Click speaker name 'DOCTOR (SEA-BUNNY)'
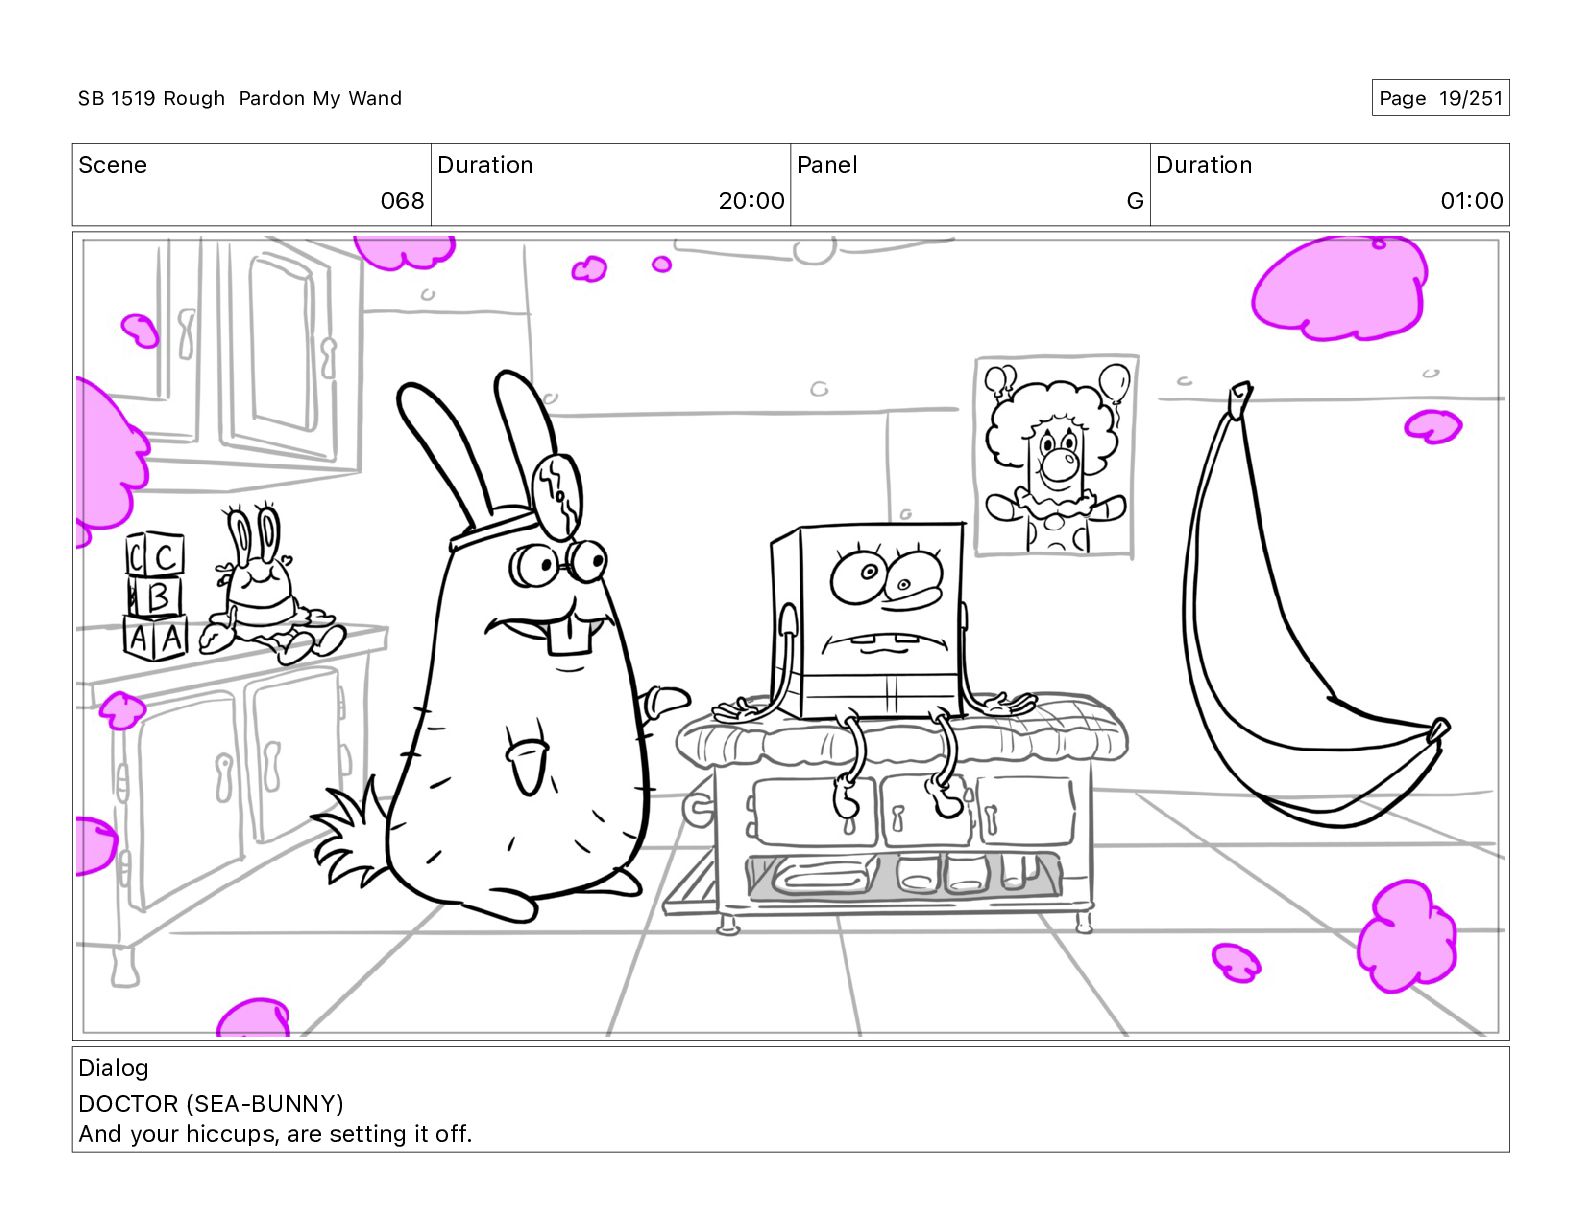 (211, 1103)
